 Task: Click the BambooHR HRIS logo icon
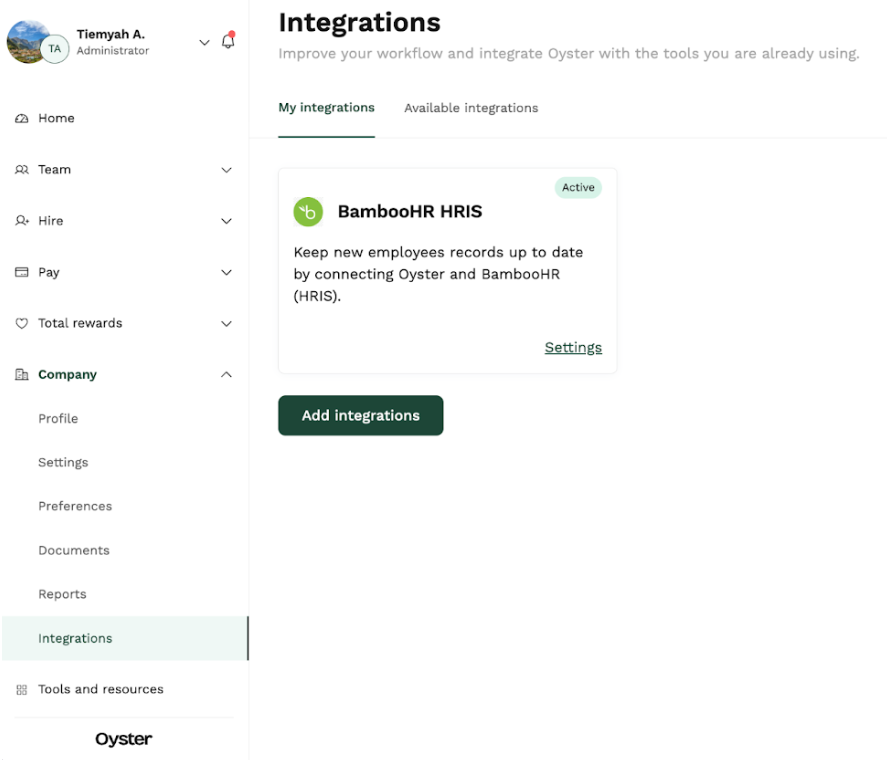click(307, 211)
